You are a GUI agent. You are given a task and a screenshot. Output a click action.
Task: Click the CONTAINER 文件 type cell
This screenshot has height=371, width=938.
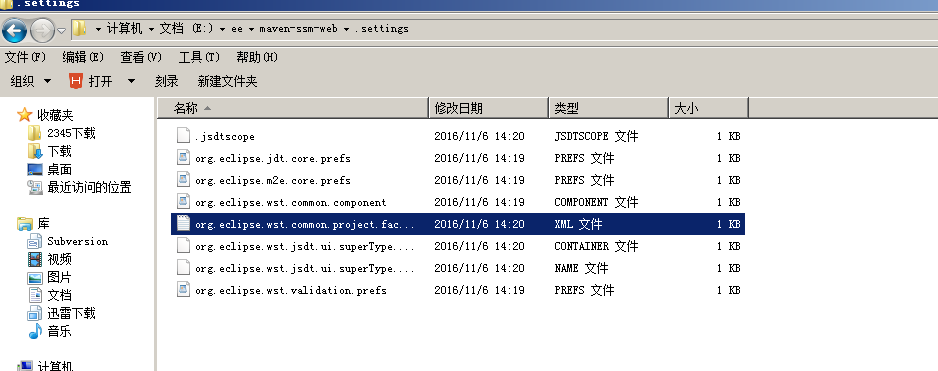pyautogui.click(x=596, y=246)
